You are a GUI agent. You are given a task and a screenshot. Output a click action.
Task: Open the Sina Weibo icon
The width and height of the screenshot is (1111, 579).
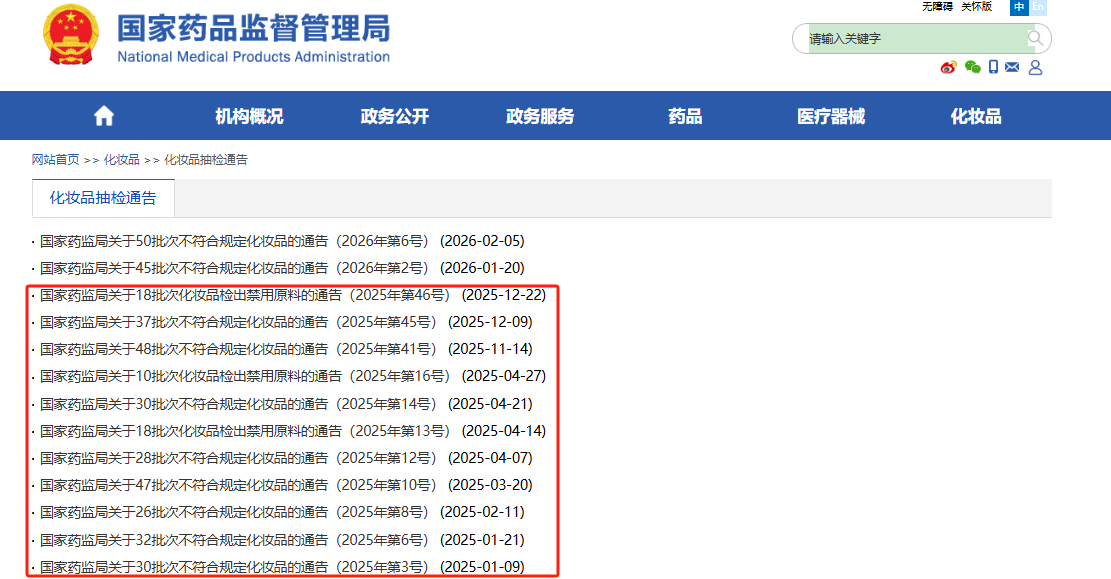point(949,67)
